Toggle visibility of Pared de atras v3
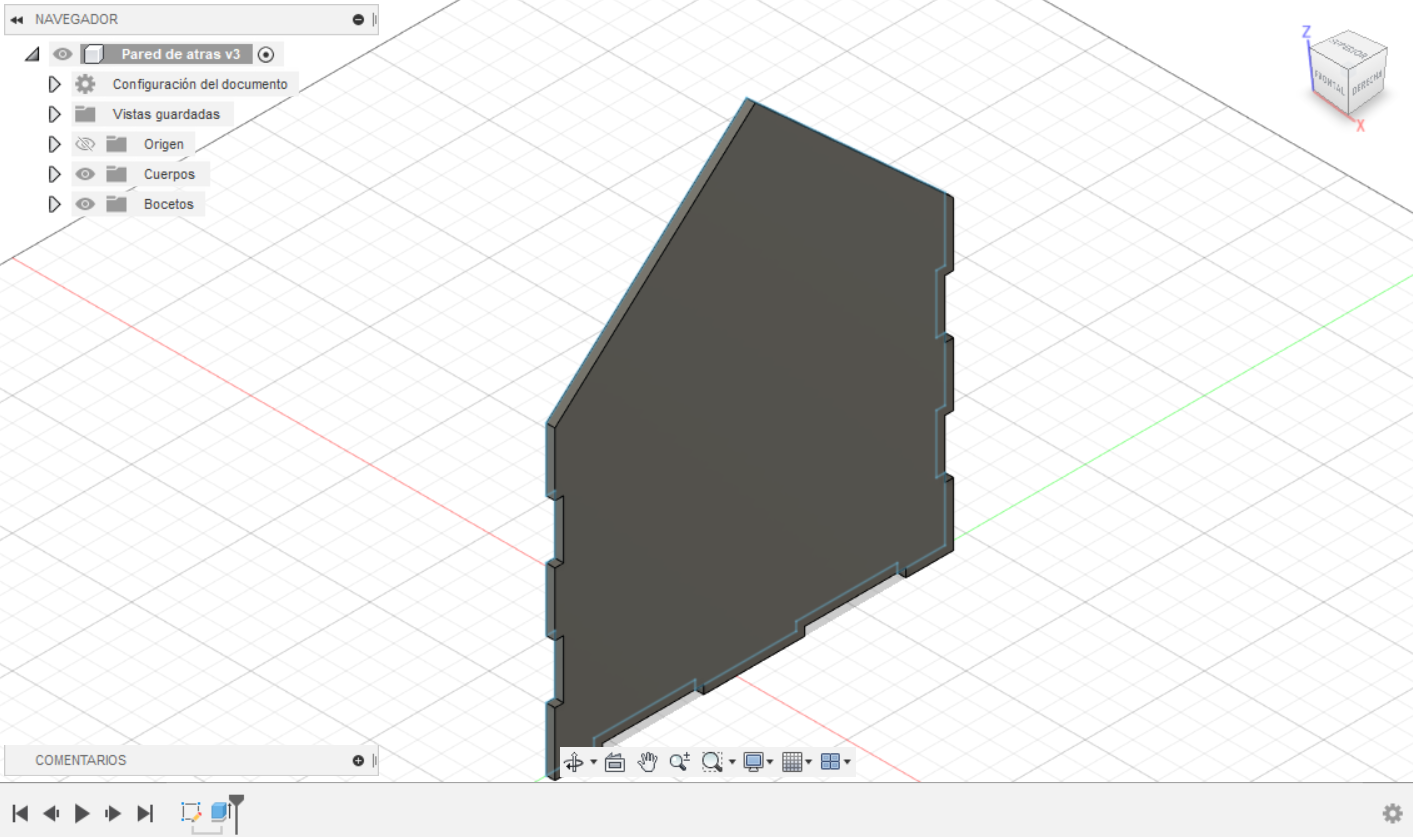This screenshot has height=837, width=1413. click(x=62, y=54)
